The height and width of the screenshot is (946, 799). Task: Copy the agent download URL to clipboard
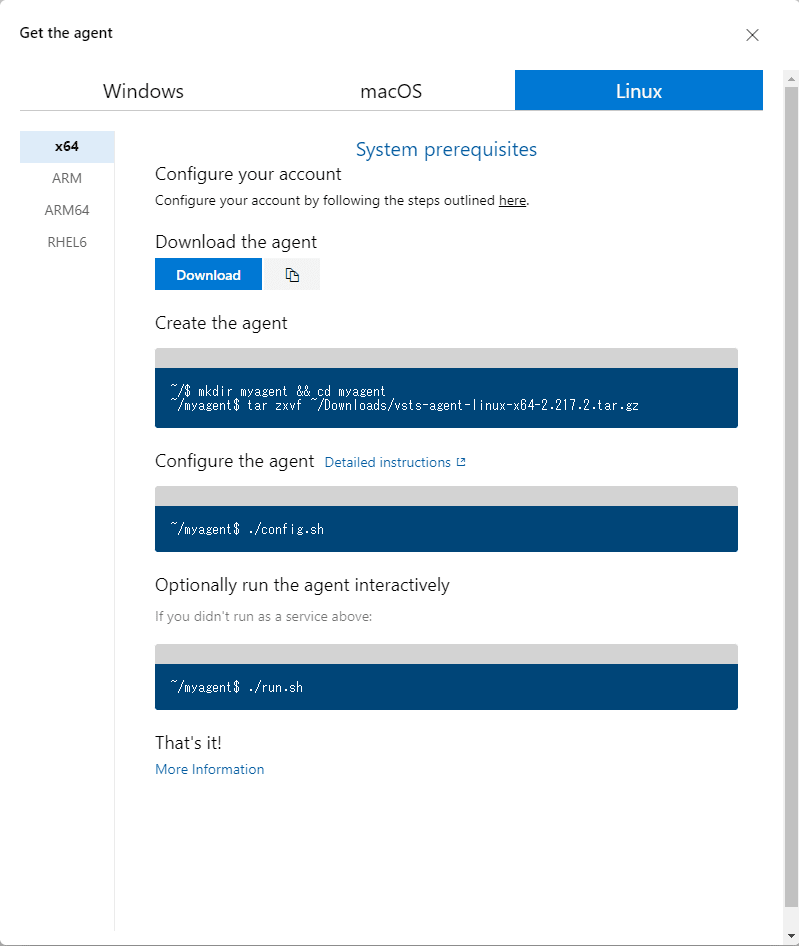292,275
